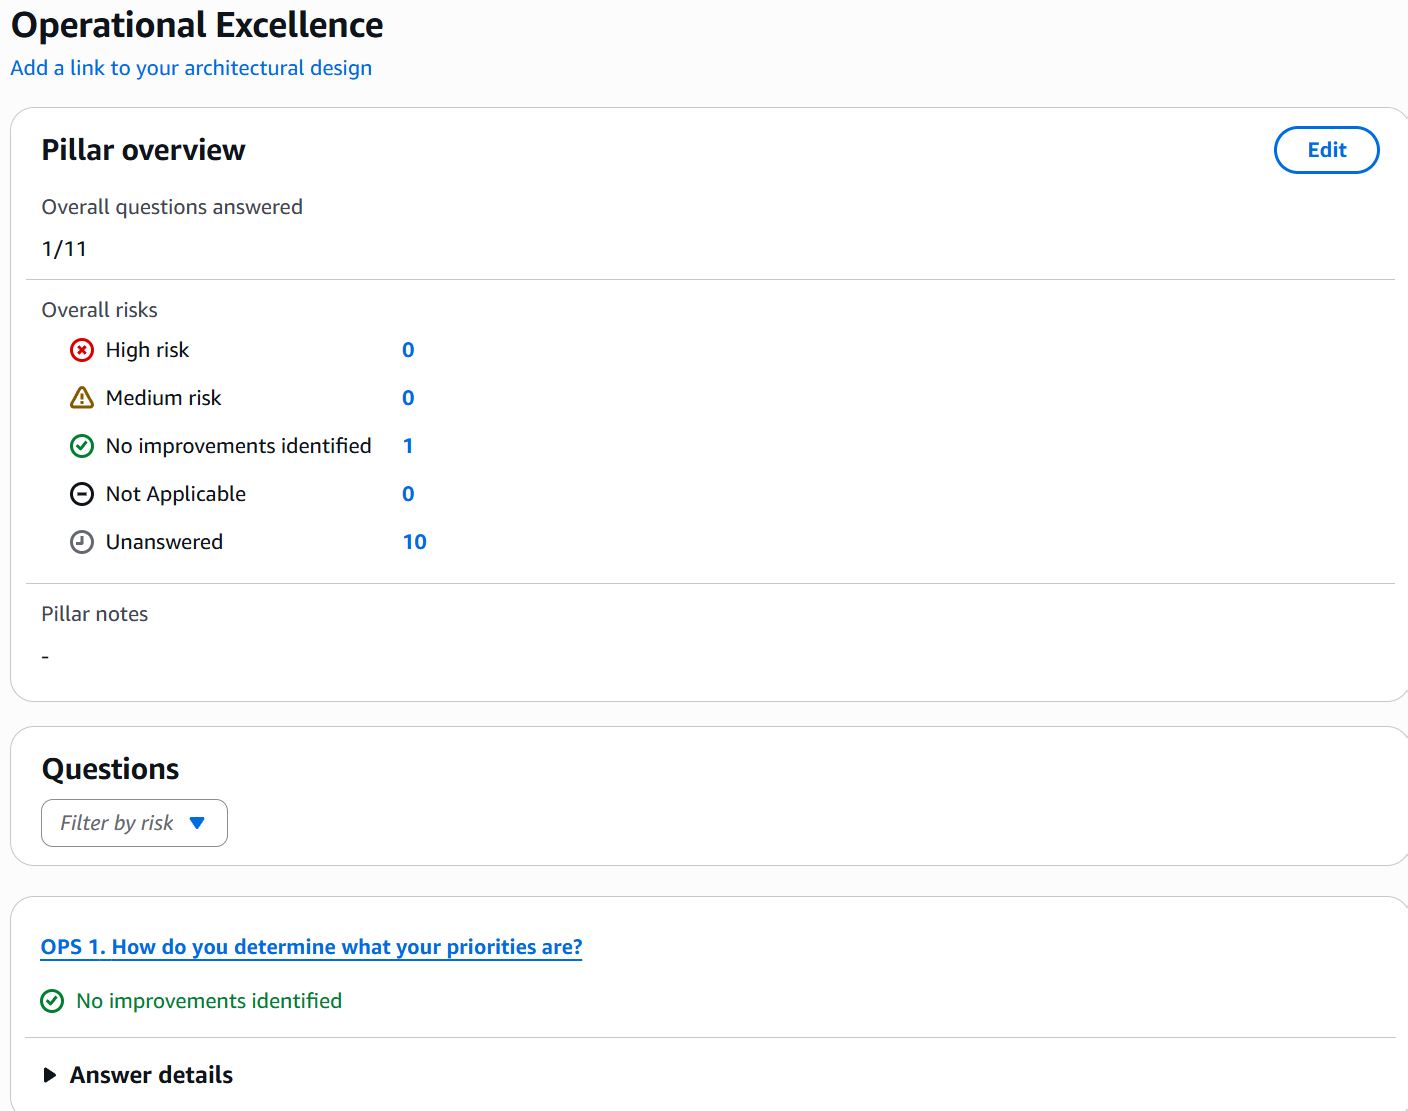Click the Pillar overview heading

143,150
